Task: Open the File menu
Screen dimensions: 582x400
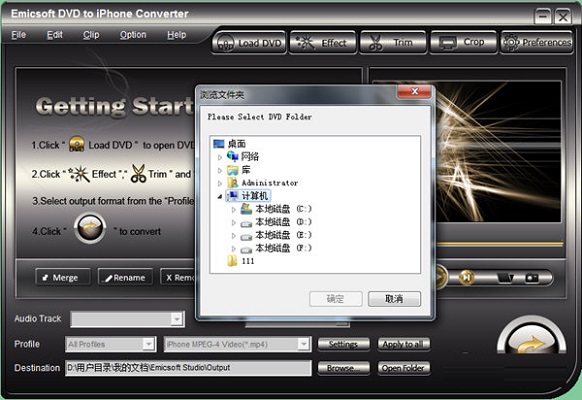Action: 19,35
